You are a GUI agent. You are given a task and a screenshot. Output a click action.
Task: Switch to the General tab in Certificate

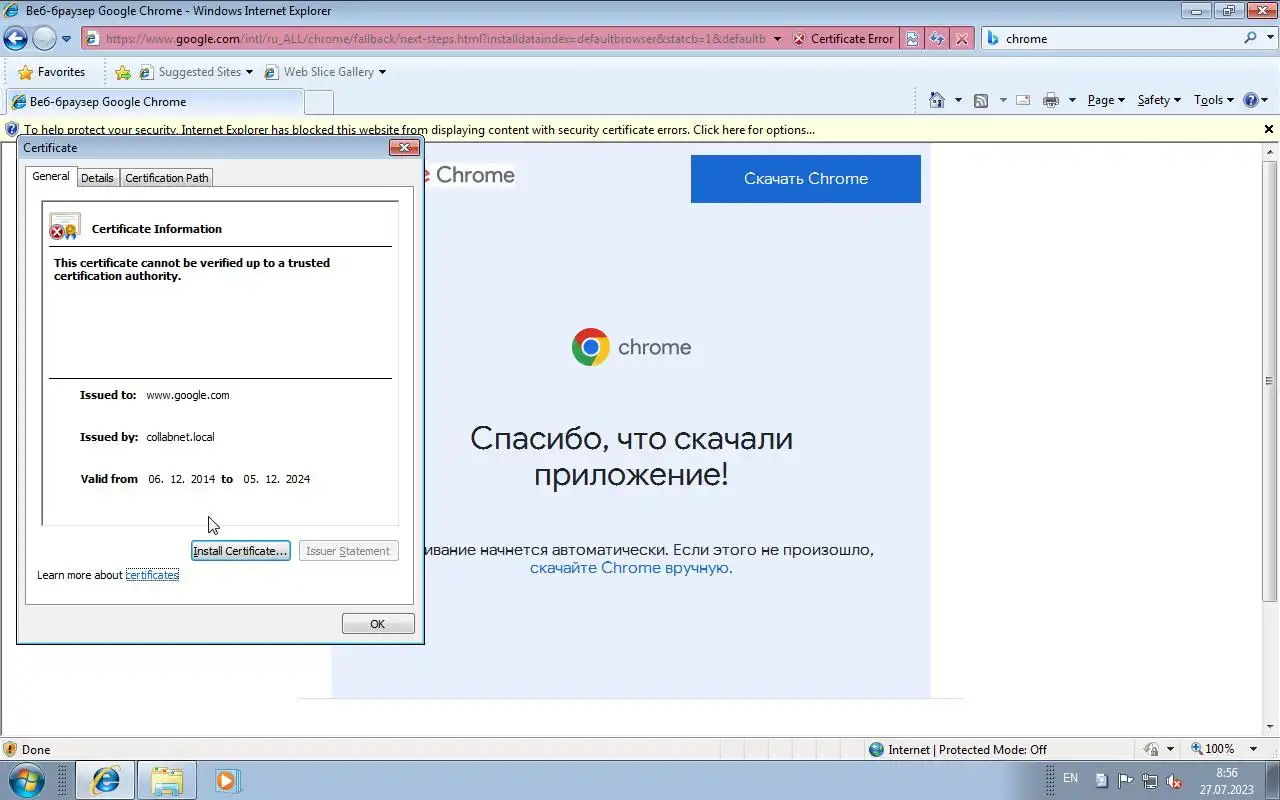click(x=51, y=176)
